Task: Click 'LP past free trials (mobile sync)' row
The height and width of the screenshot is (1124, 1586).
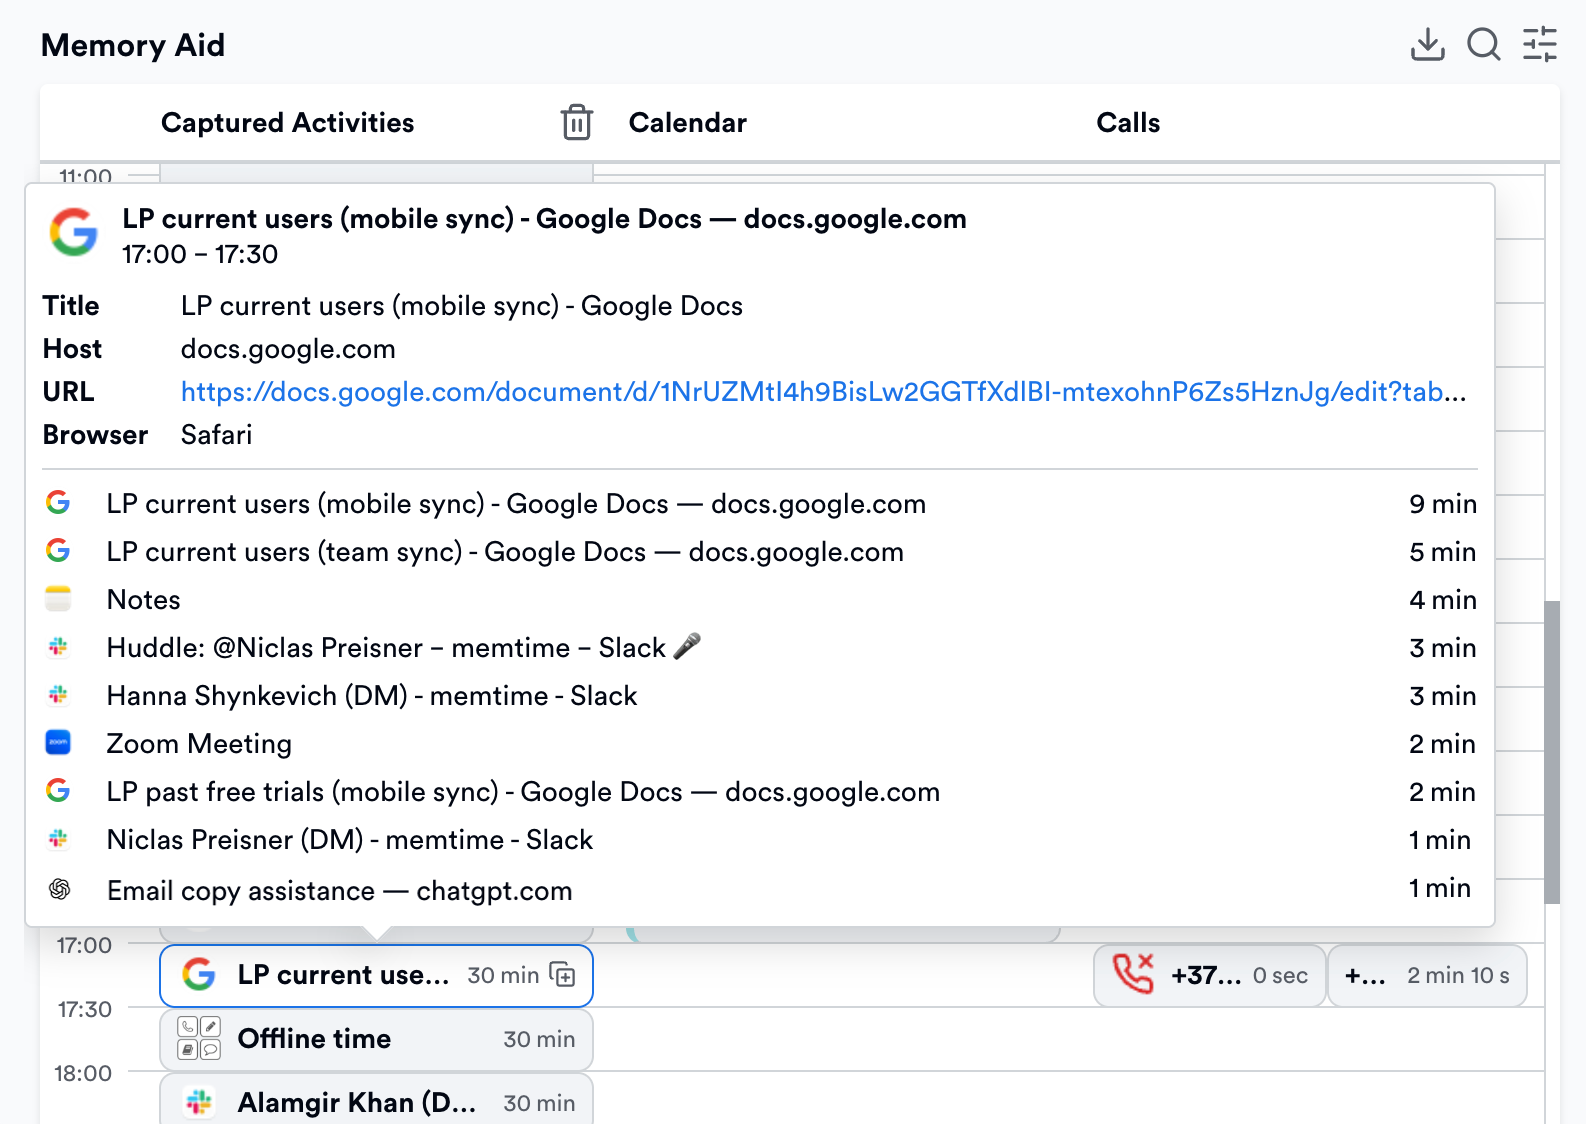Action: point(761,792)
